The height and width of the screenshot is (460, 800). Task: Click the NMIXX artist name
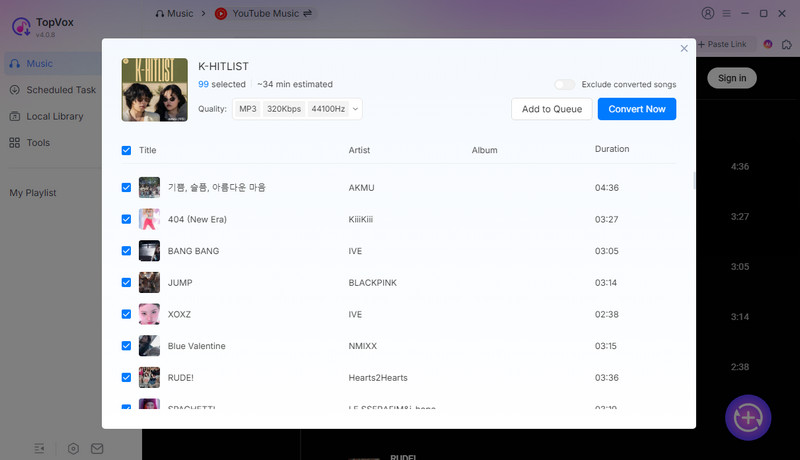(363, 346)
